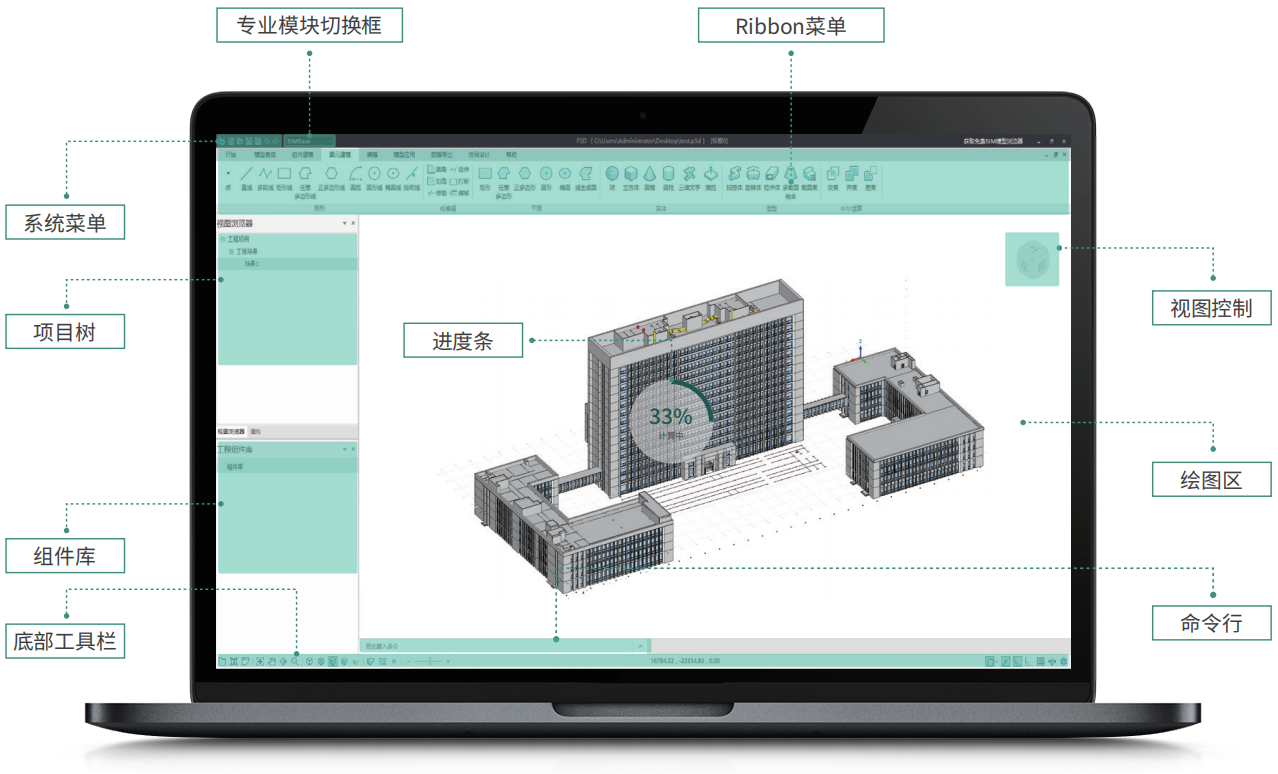Apply the 圆角 fillet edit tool
1278x774 pixels.
[437, 170]
